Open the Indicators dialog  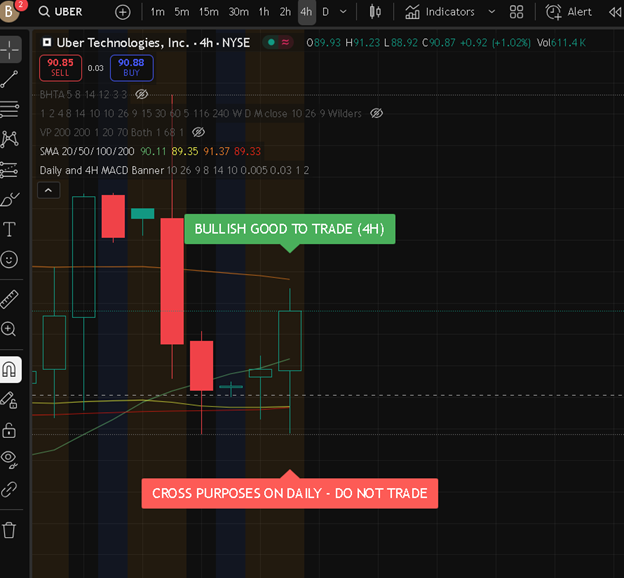coord(440,12)
